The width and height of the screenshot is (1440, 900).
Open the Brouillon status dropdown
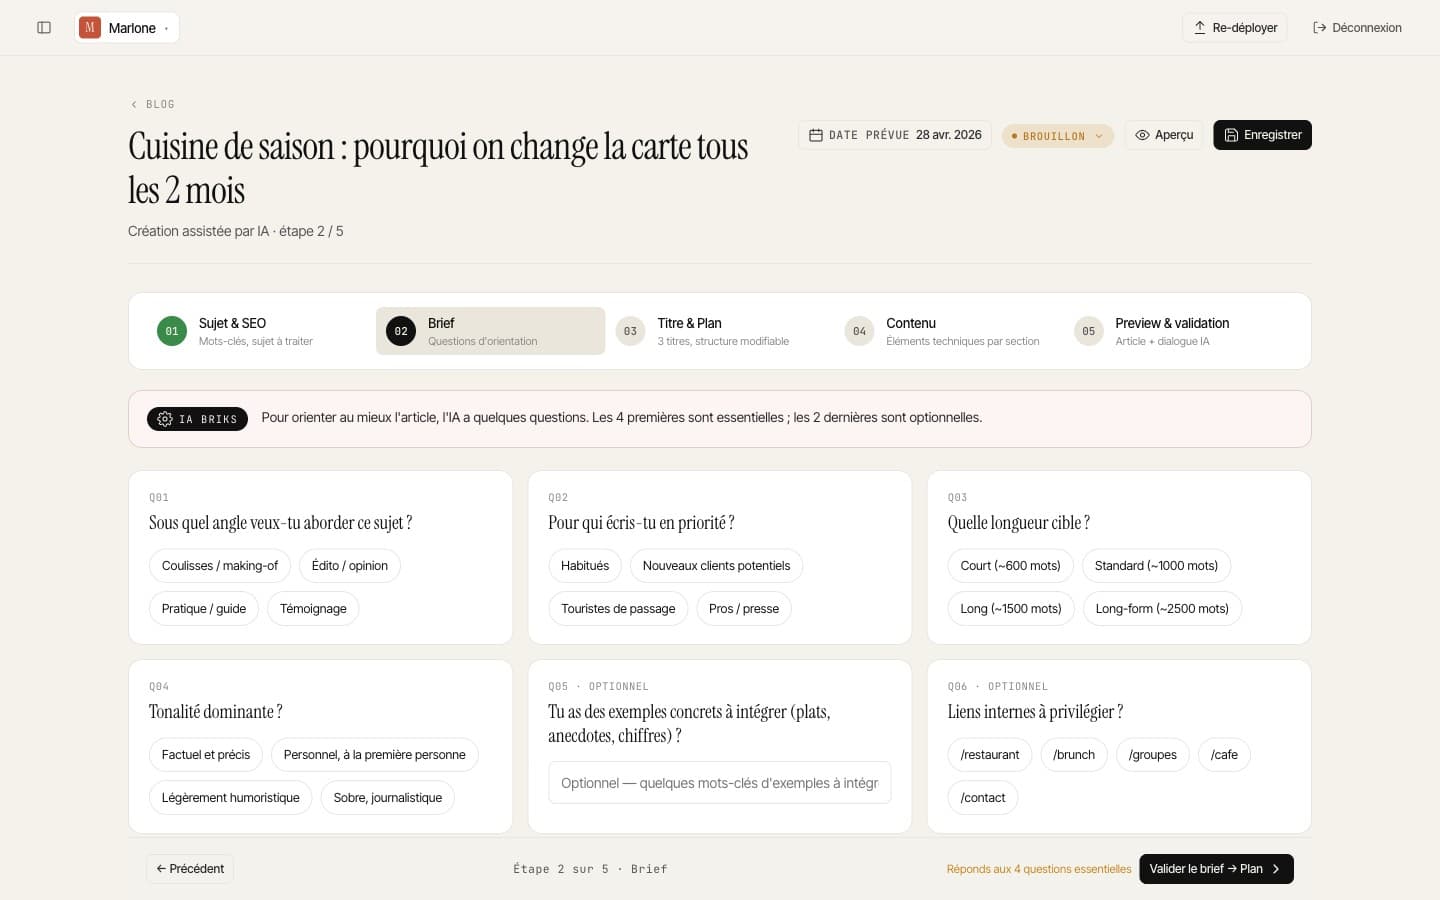pos(1058,136)
